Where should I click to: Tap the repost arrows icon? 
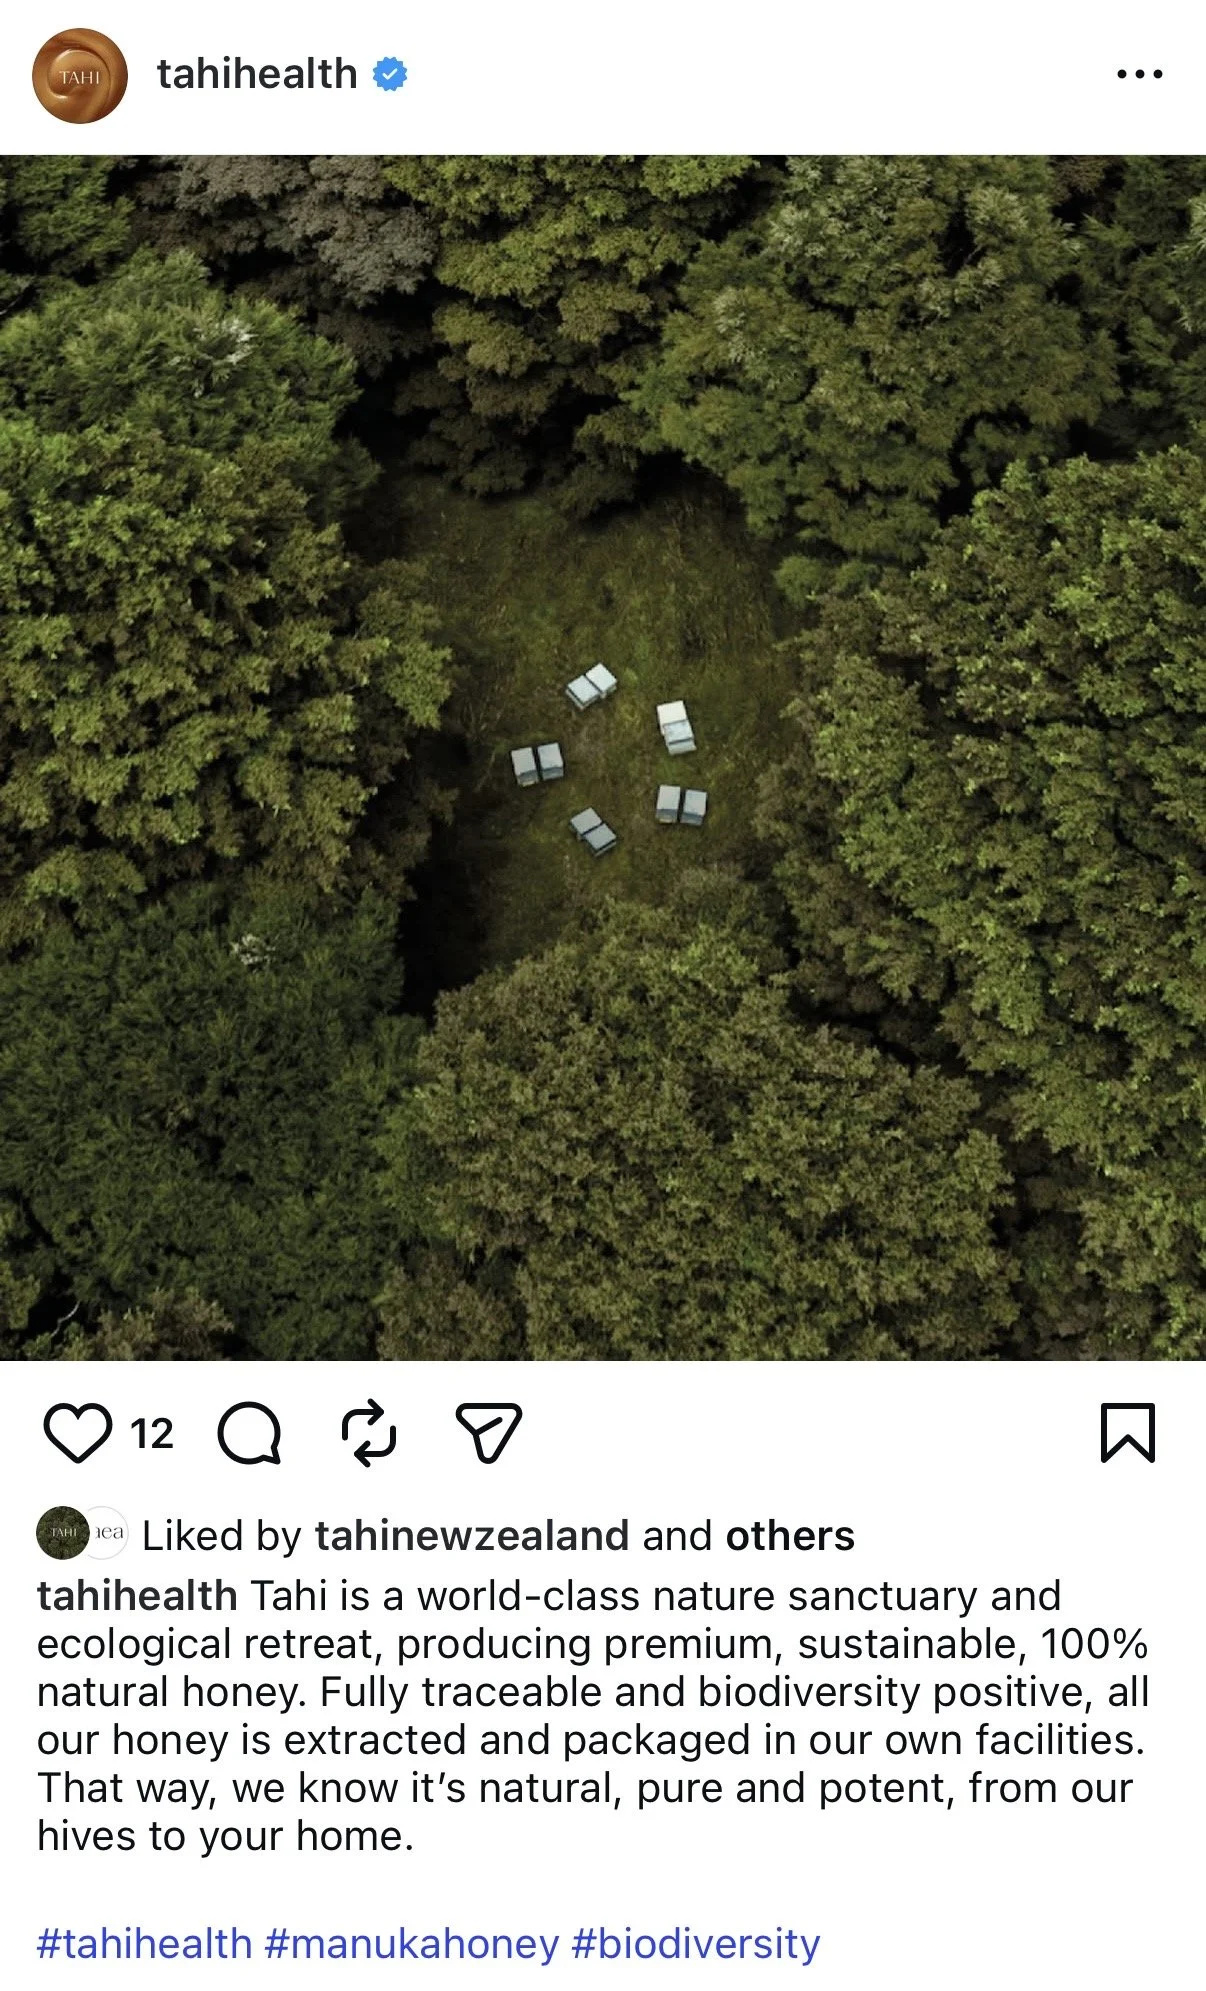click(369, 1433)
